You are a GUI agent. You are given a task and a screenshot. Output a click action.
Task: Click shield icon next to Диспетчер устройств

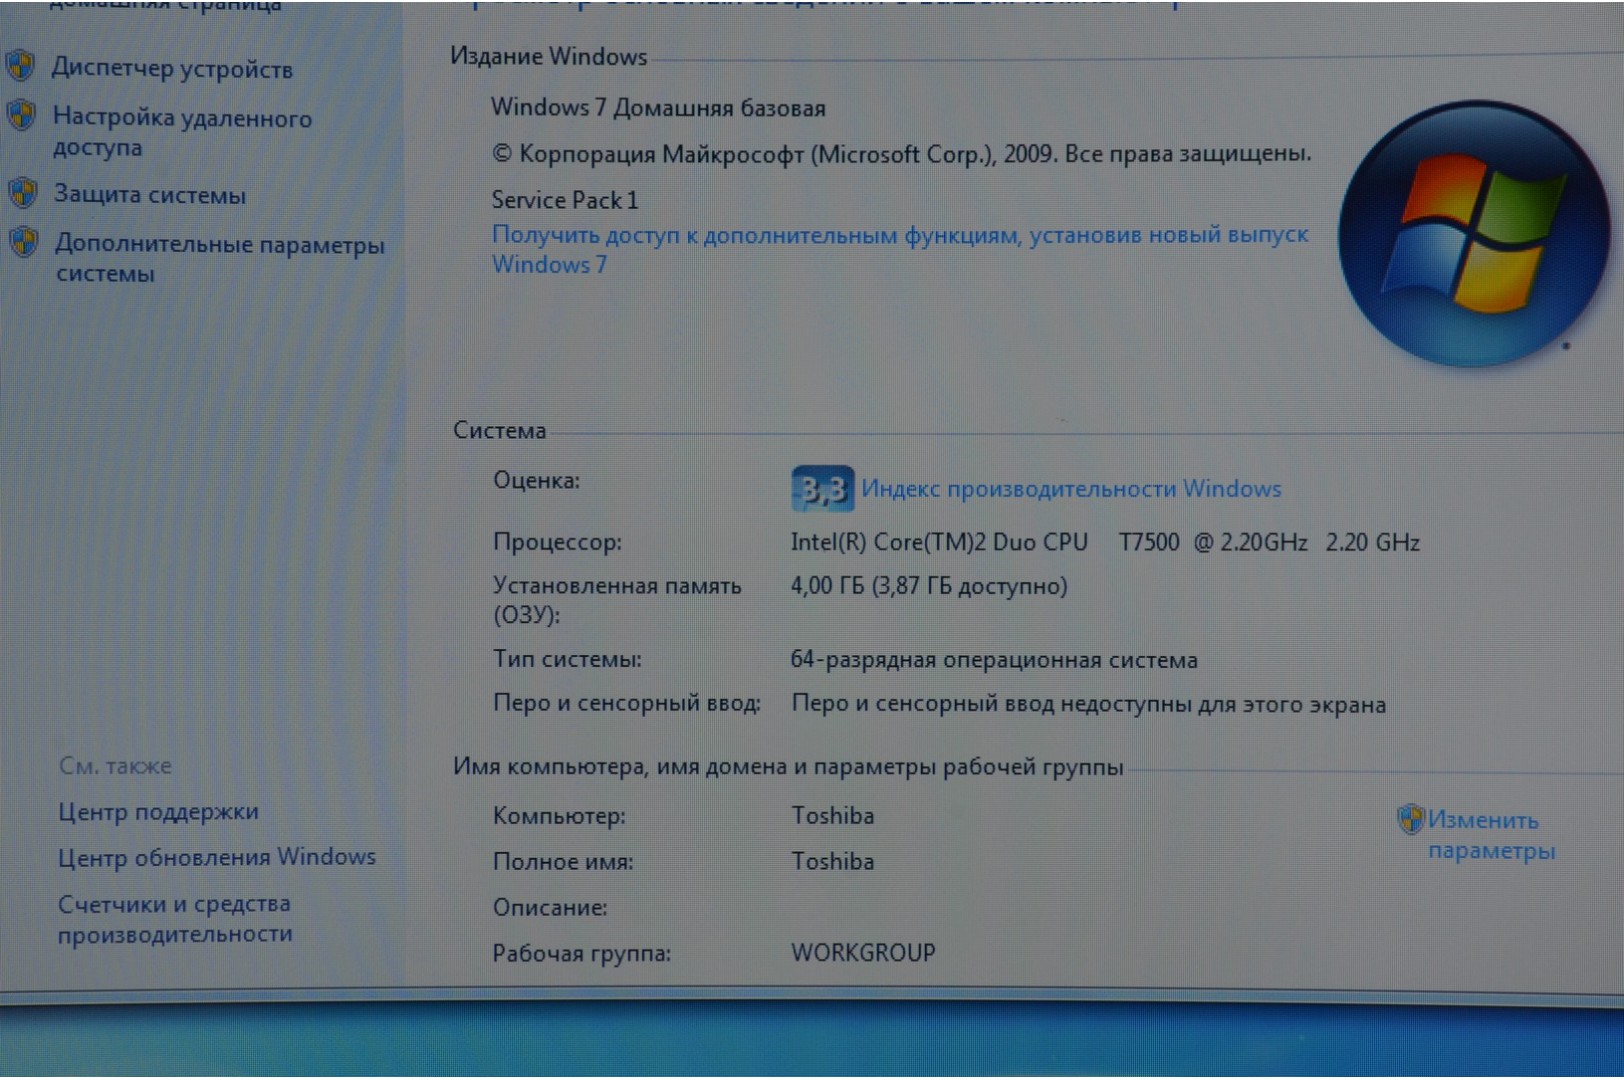point(20,67)
